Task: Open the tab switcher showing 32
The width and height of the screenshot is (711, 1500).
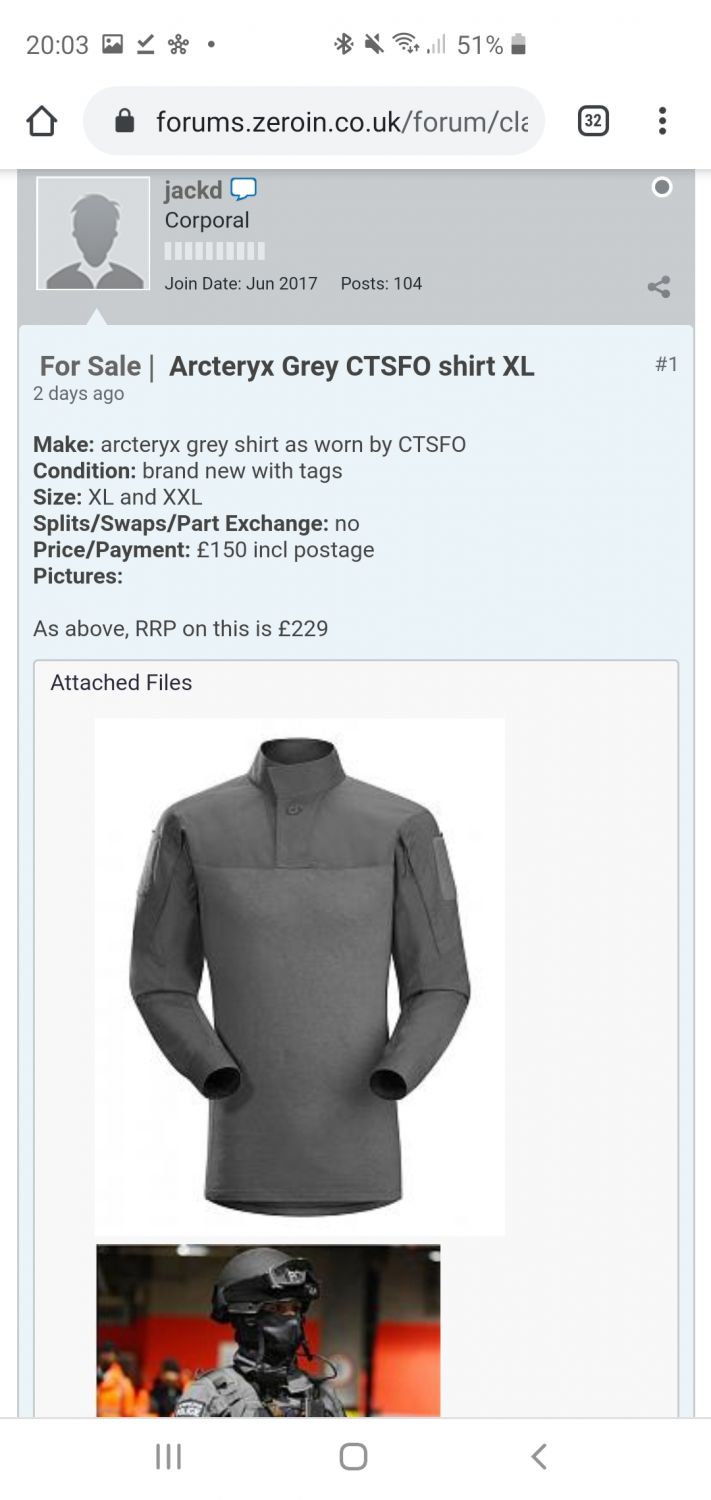Action: [593, 121]
